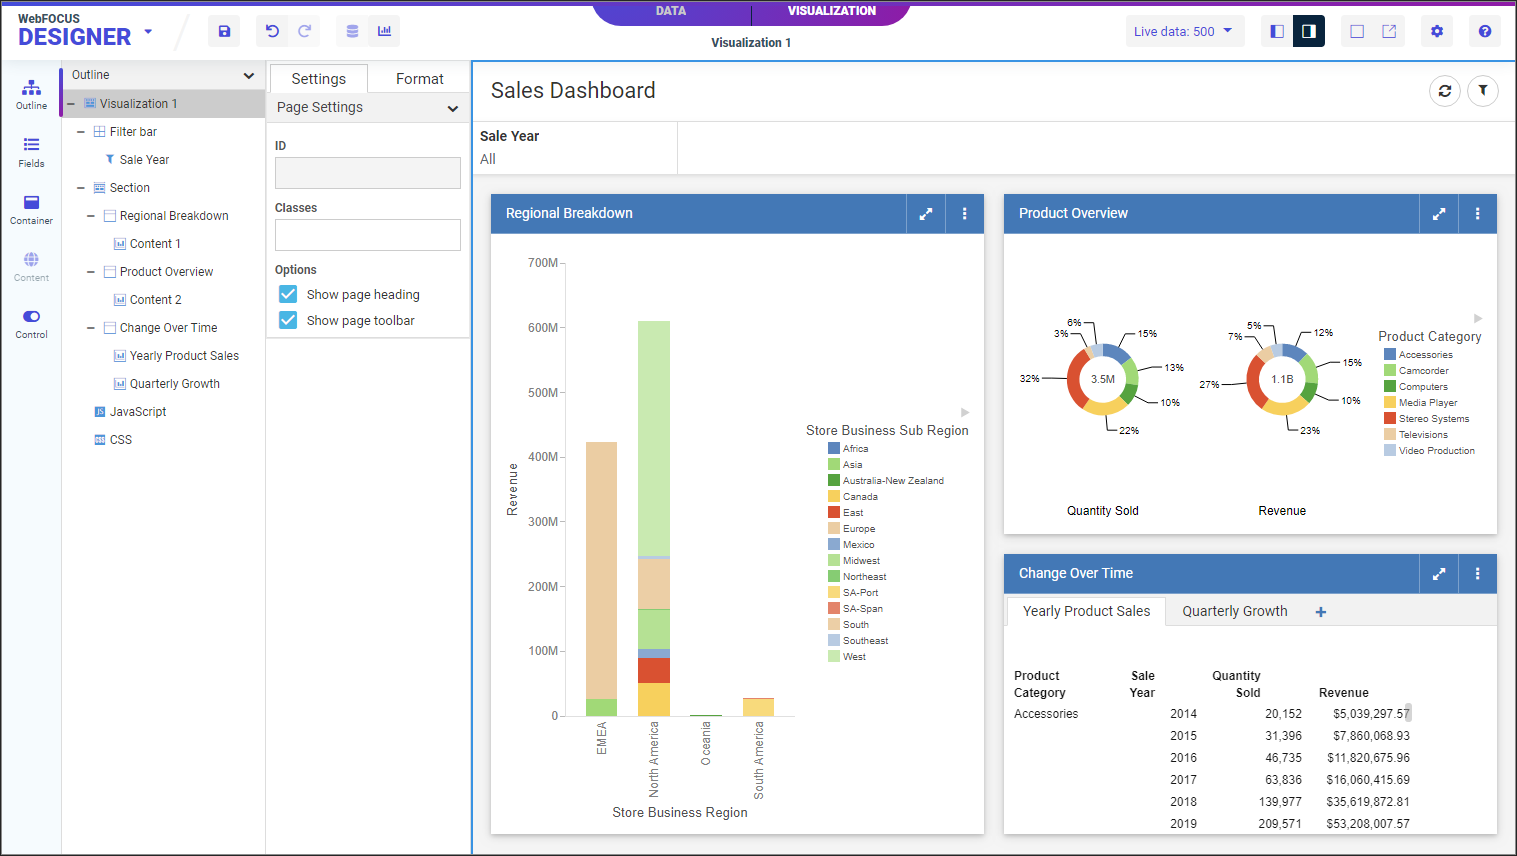Switch to the Format tab
The width and height of the screenshot is (1517, 856).
419,78
